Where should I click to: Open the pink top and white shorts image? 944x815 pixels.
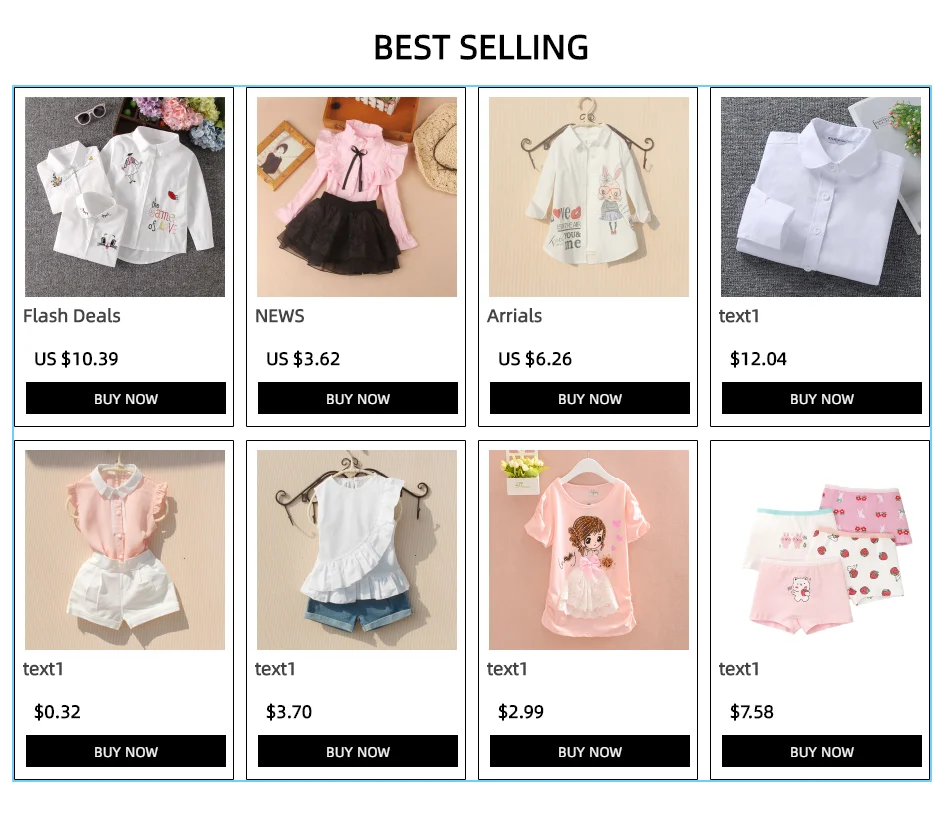click(x=125, y=550)
